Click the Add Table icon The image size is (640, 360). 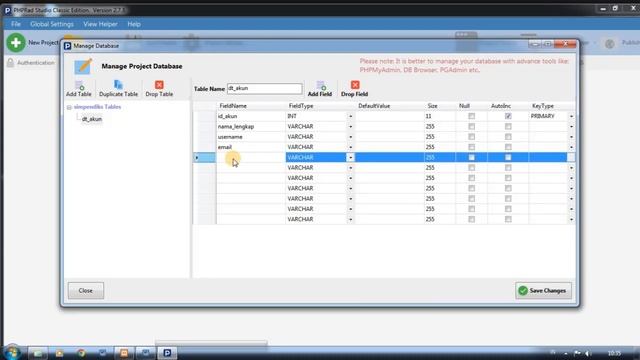pos(79,85)
